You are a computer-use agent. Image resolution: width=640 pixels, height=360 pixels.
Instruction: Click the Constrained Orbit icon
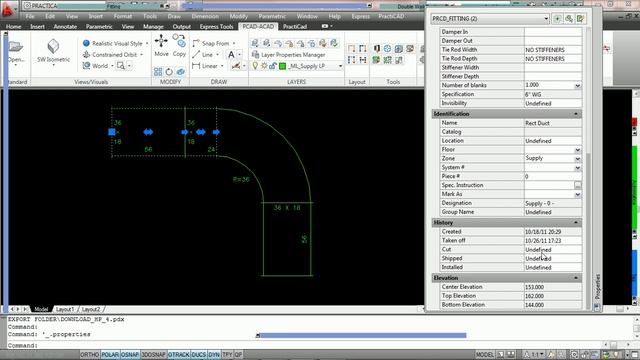coord(86,55)
